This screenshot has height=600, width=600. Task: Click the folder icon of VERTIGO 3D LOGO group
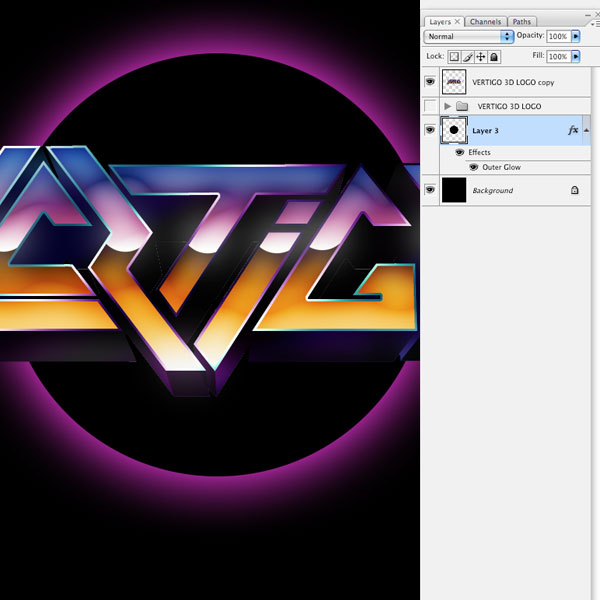[461, 106]
